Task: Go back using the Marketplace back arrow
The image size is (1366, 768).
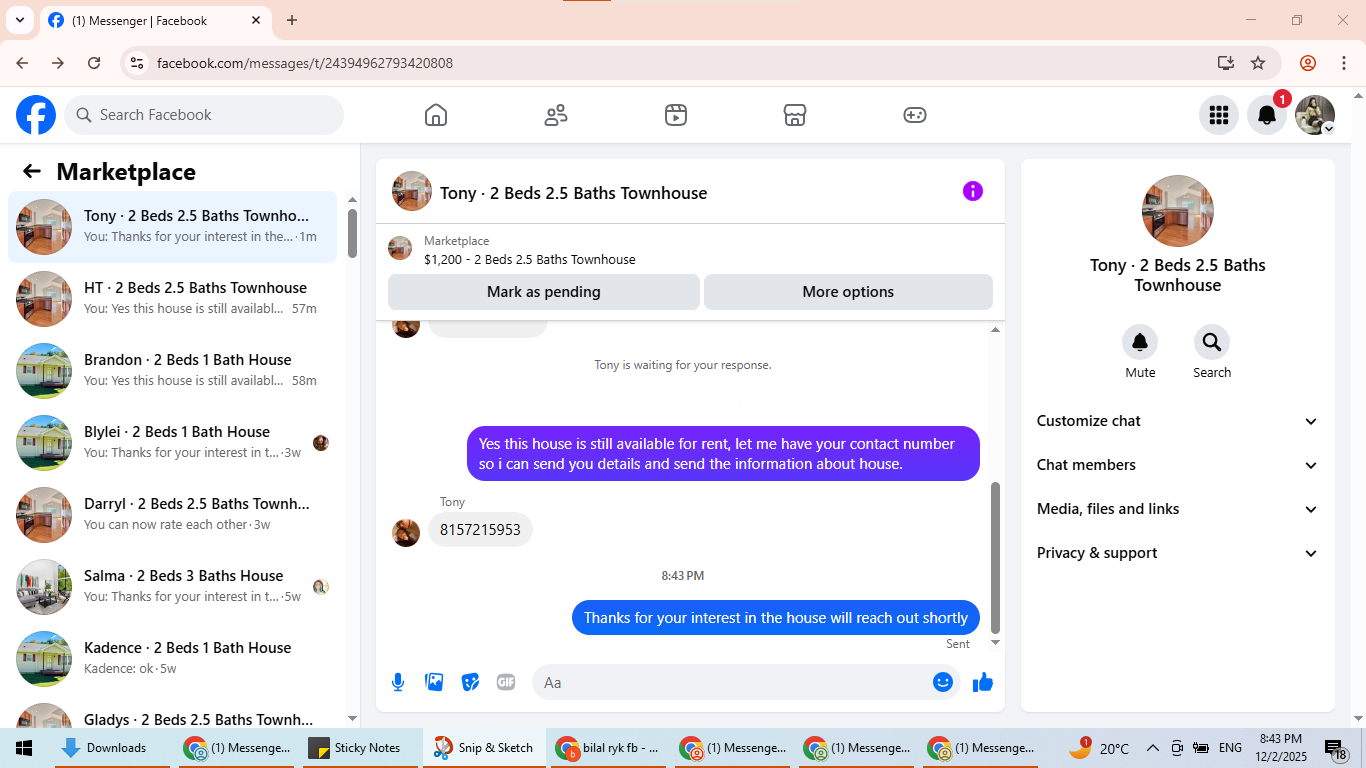Action: pyautogui.click(x=32, y=171)
